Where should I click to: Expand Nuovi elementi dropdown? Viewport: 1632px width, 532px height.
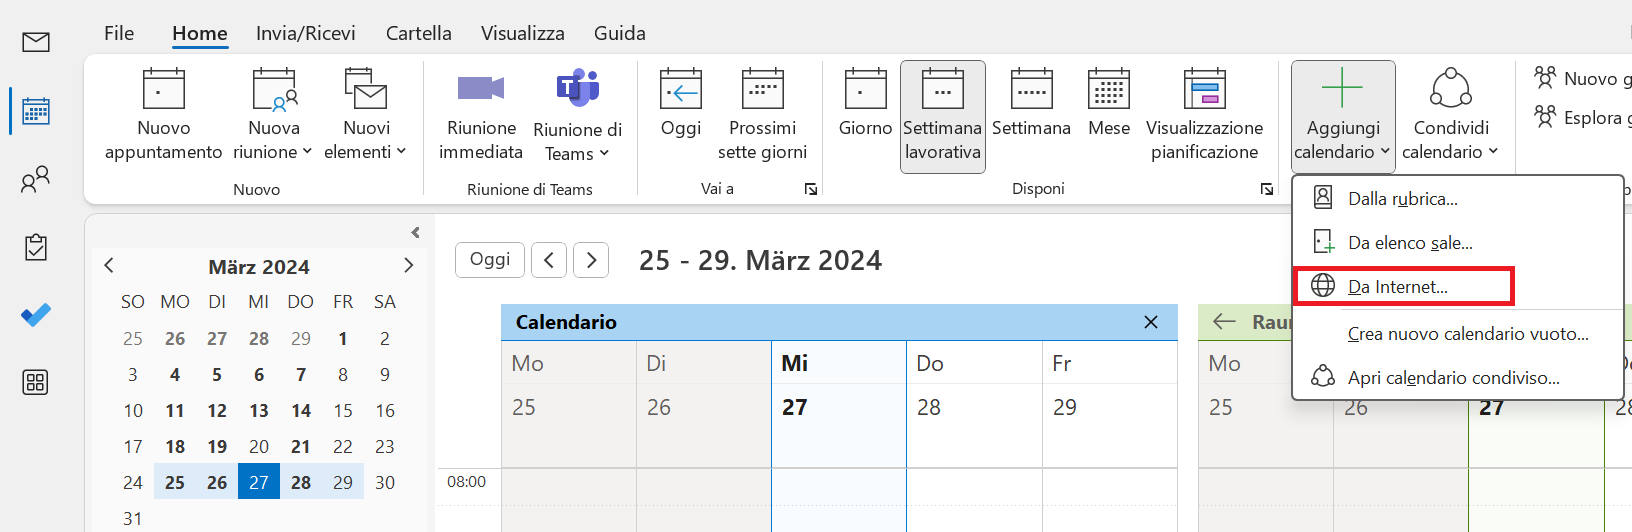(x=366, y=115)
